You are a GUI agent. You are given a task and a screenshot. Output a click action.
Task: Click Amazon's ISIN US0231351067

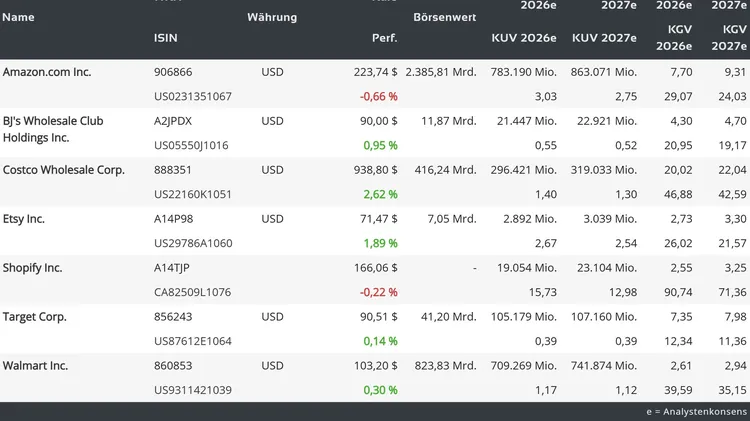(x=193, y=96)
